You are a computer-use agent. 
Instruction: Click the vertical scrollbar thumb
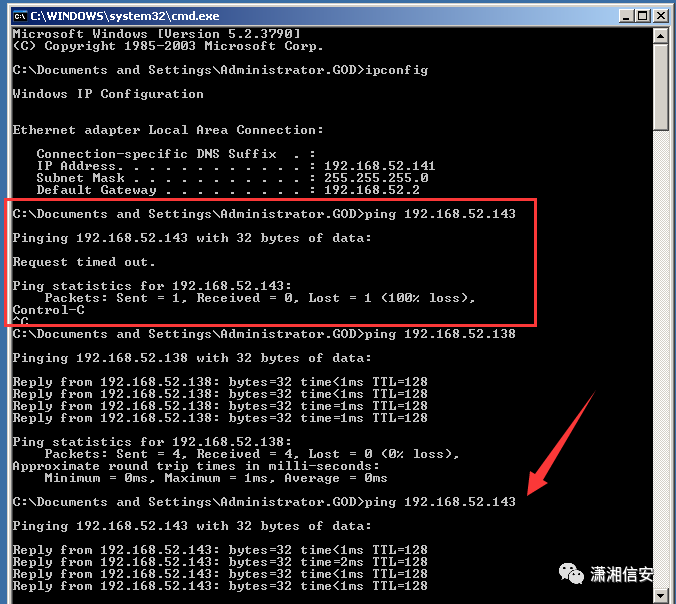point(660,87)
